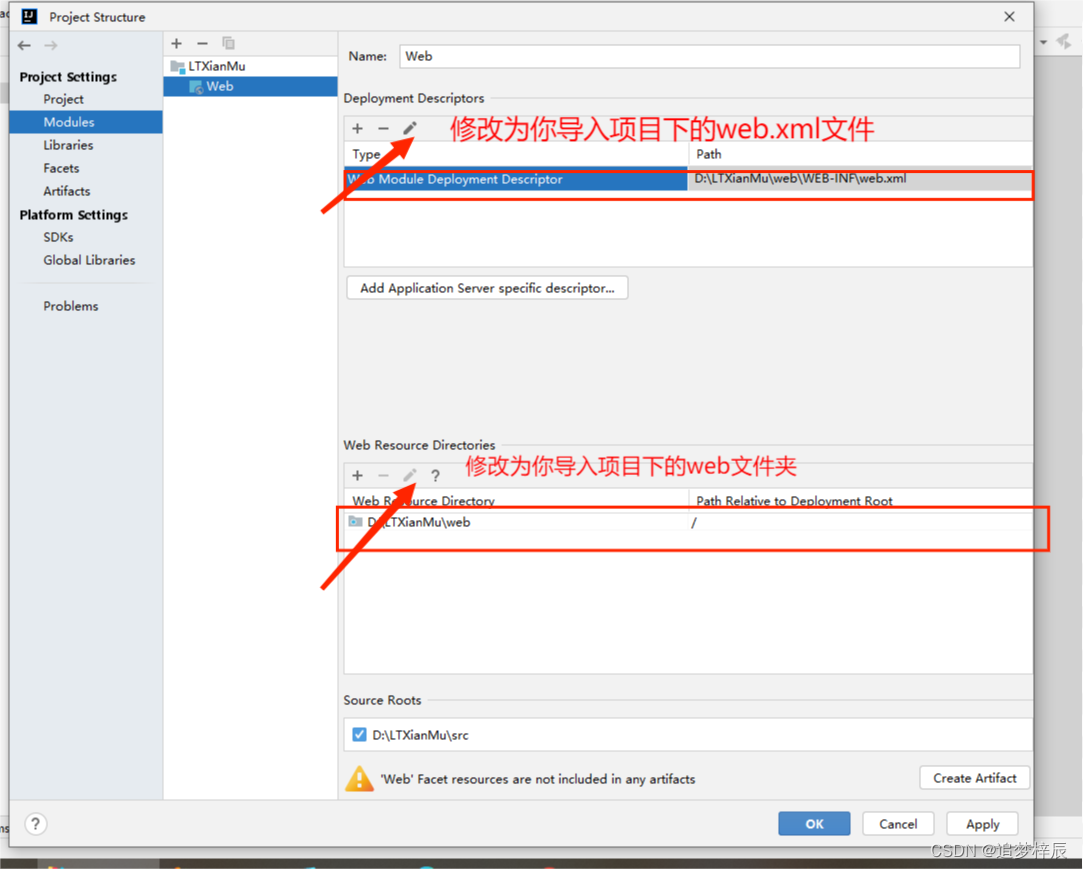This screenshot has height=869, width=1083.
Task: Go forward with the right arrow icon
Action: pyautogui.click(x=50, y=46)
